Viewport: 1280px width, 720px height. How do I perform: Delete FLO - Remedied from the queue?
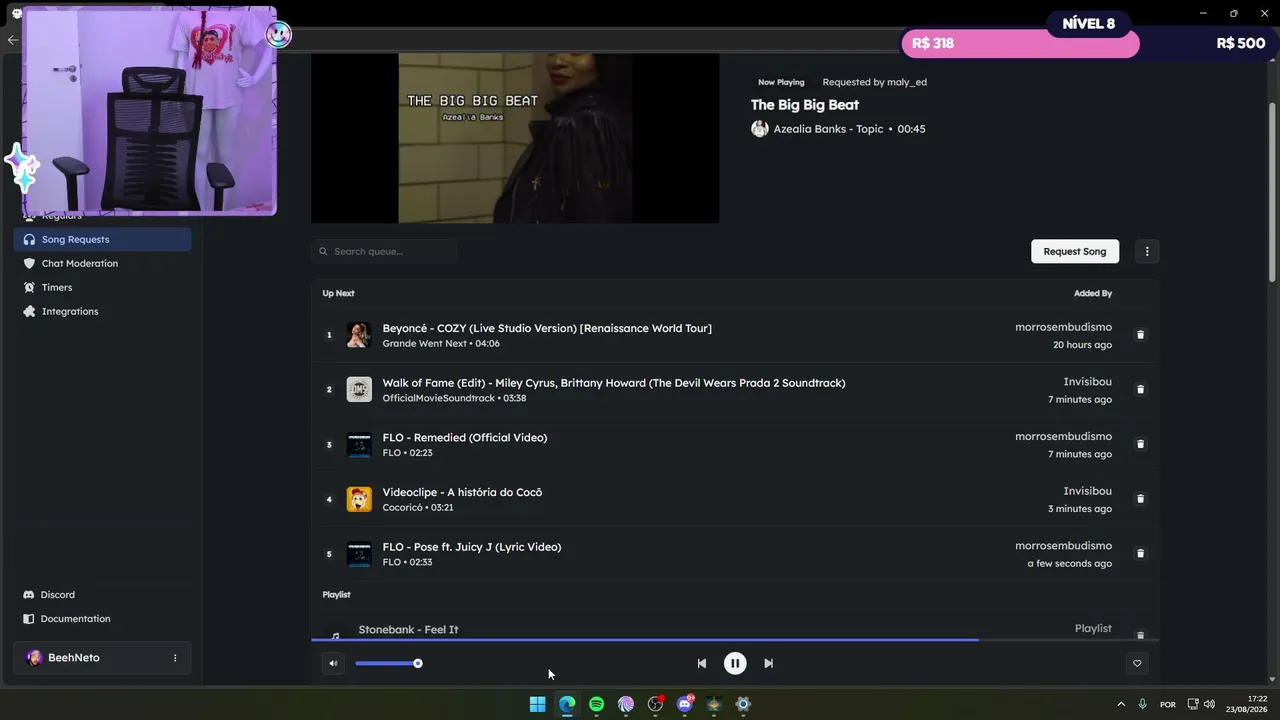coord(1140,444)
